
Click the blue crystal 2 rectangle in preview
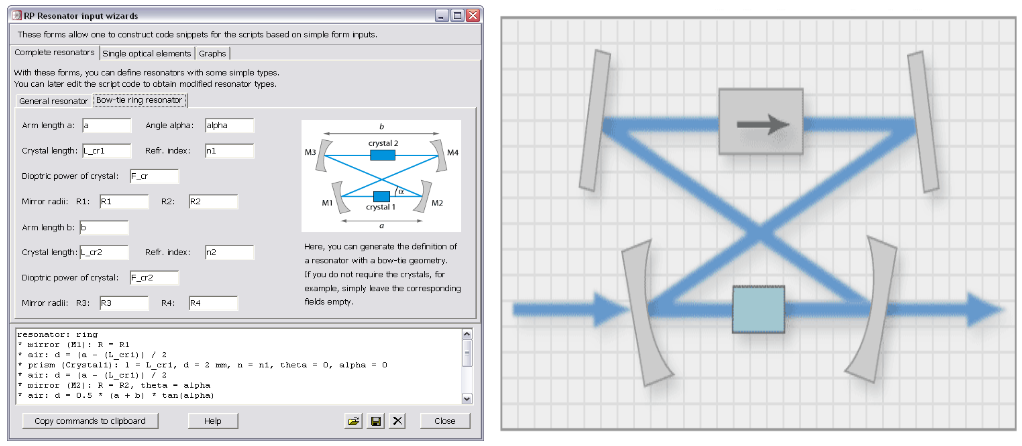pos(381,154)
